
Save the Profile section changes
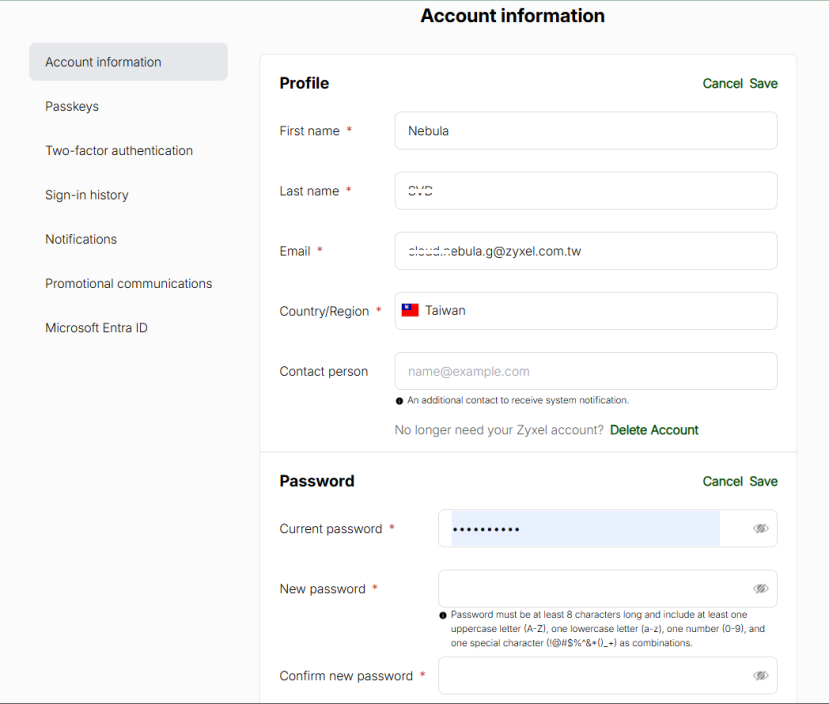(763, 84)
